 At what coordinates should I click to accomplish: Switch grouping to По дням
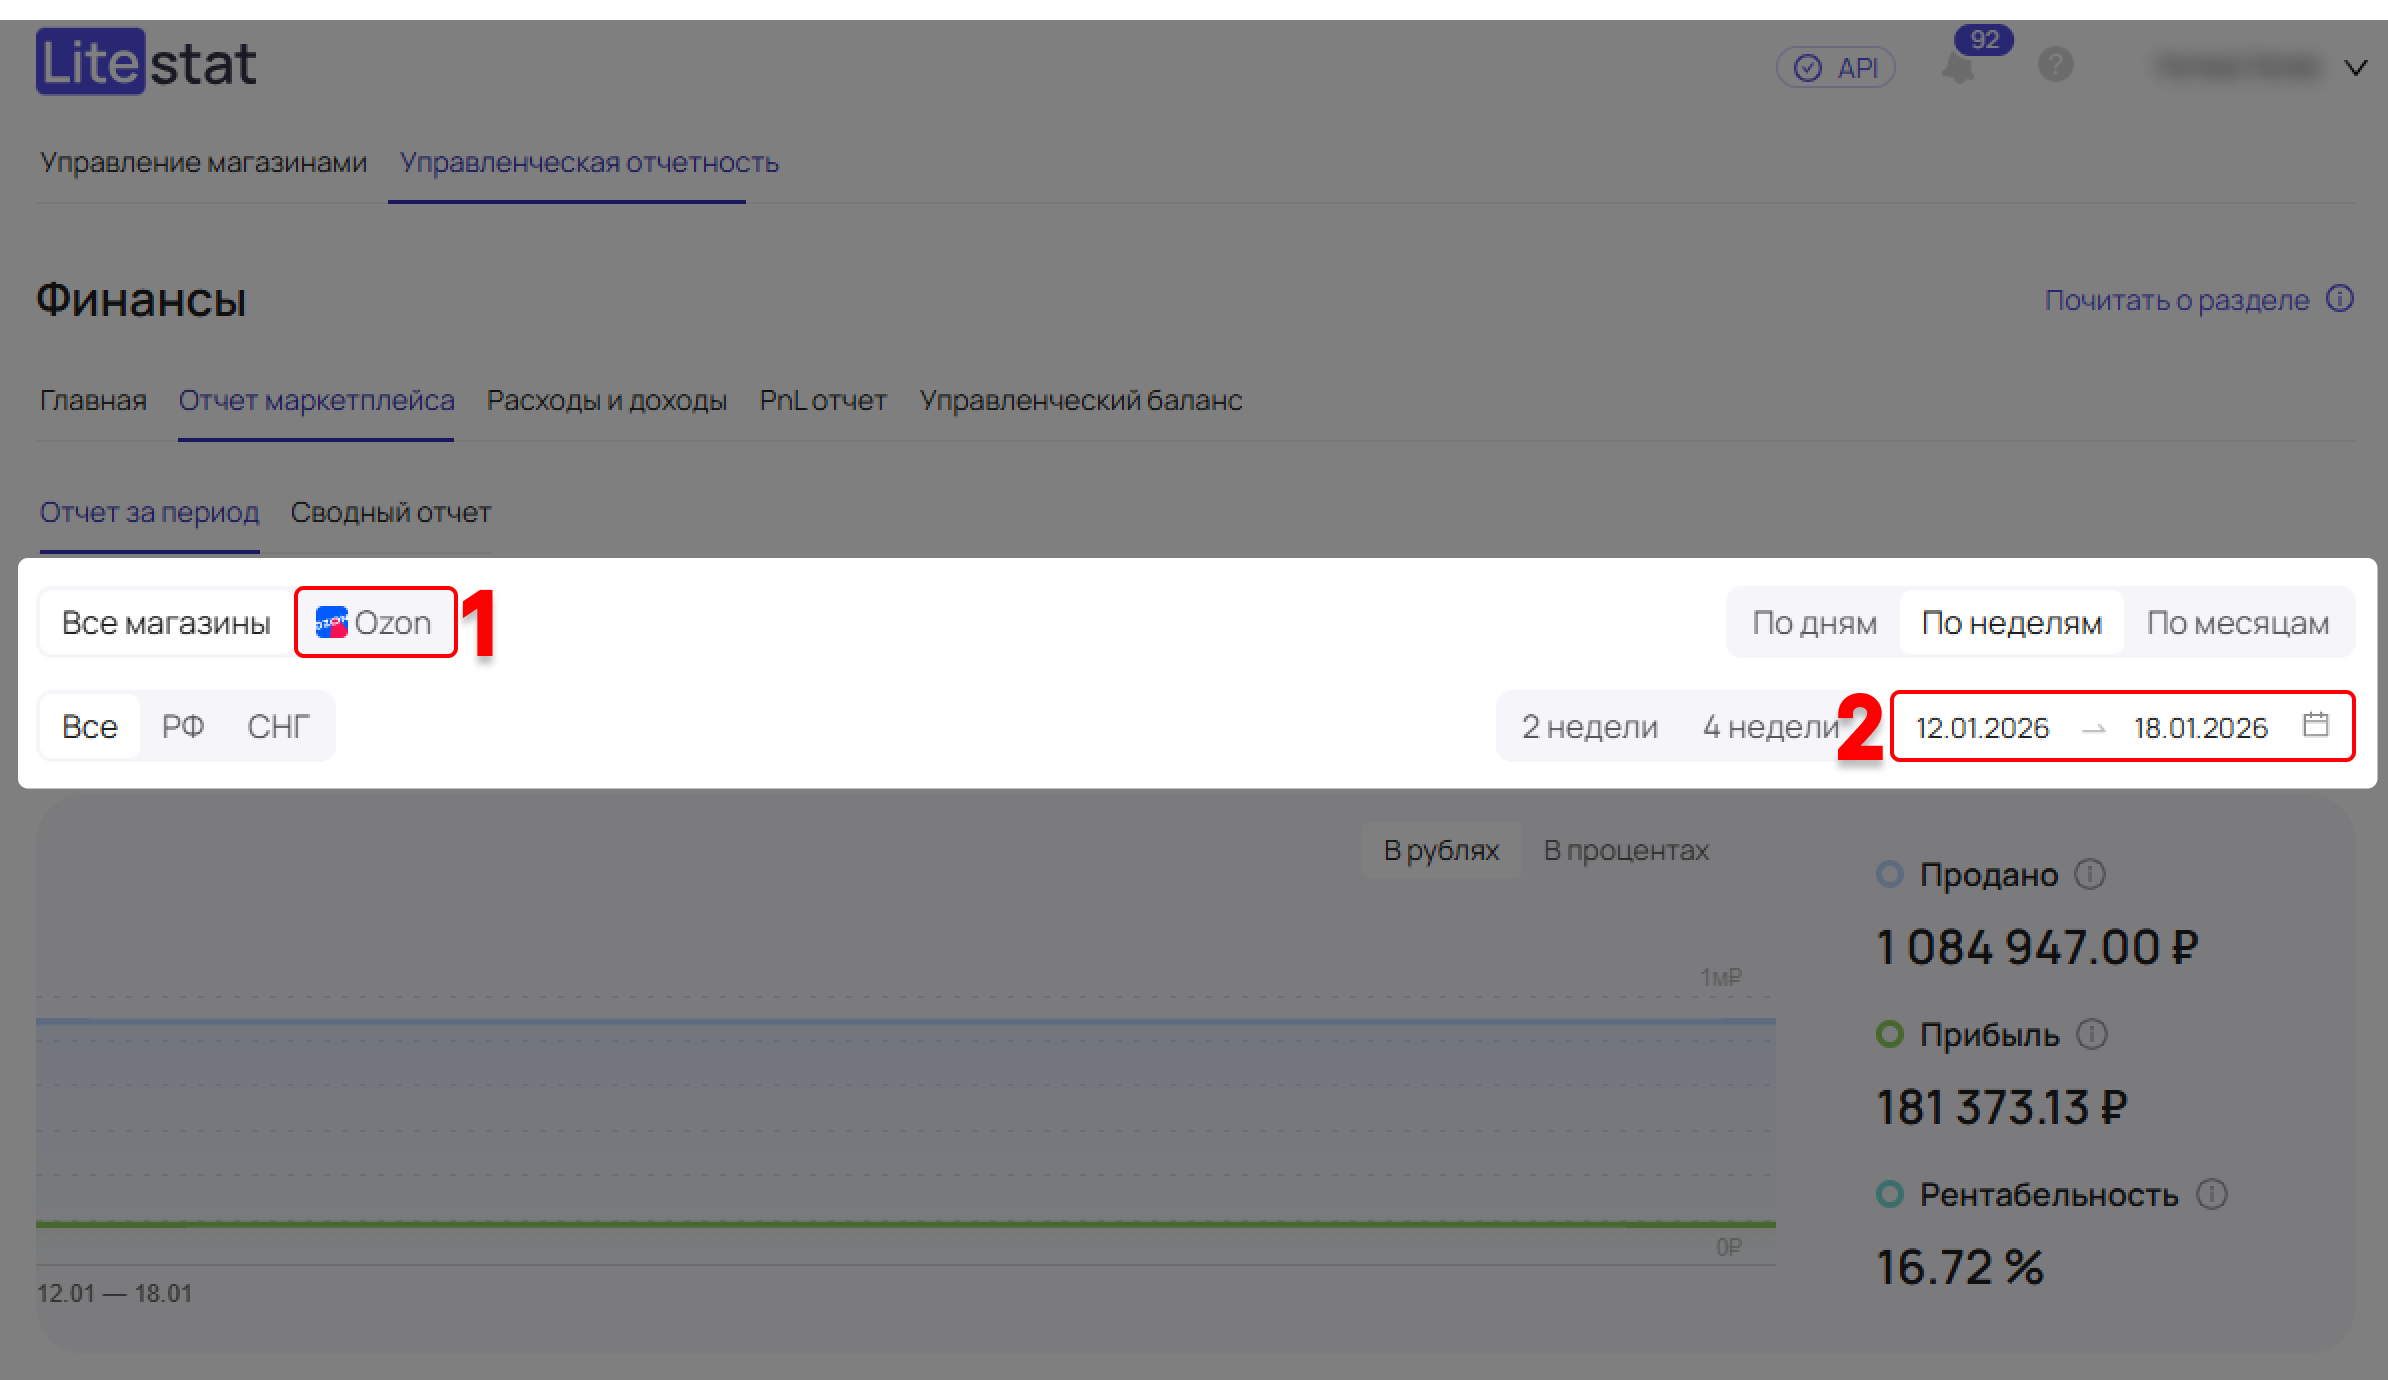click(1814, 623)
